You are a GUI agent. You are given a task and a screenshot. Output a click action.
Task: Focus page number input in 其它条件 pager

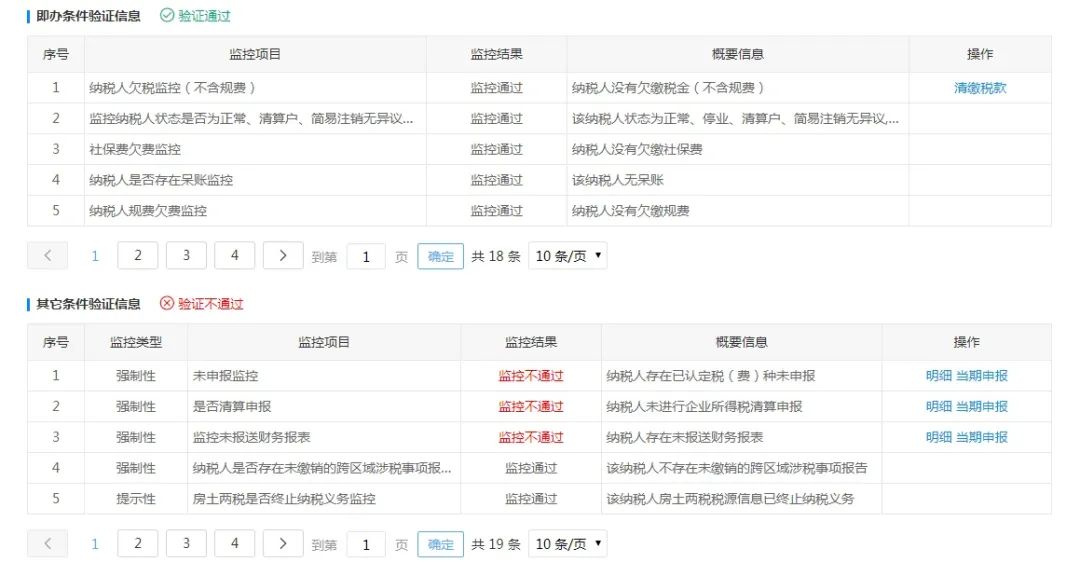click(x=366, y=545)
